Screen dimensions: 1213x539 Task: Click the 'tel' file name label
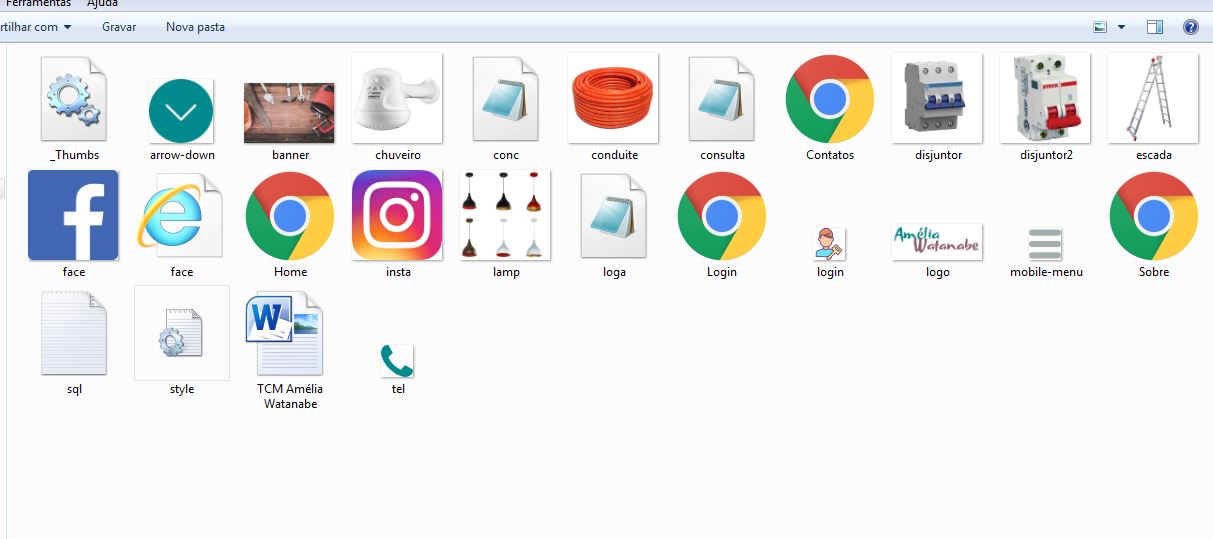click(x=398, y=389)
